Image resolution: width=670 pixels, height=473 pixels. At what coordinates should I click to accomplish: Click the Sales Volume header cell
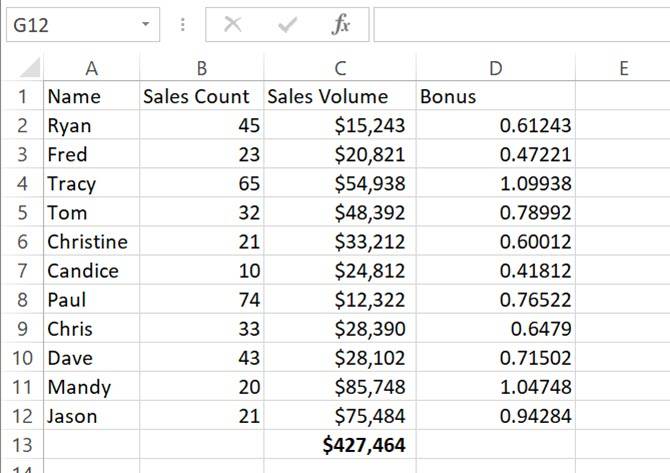[339, 97]
